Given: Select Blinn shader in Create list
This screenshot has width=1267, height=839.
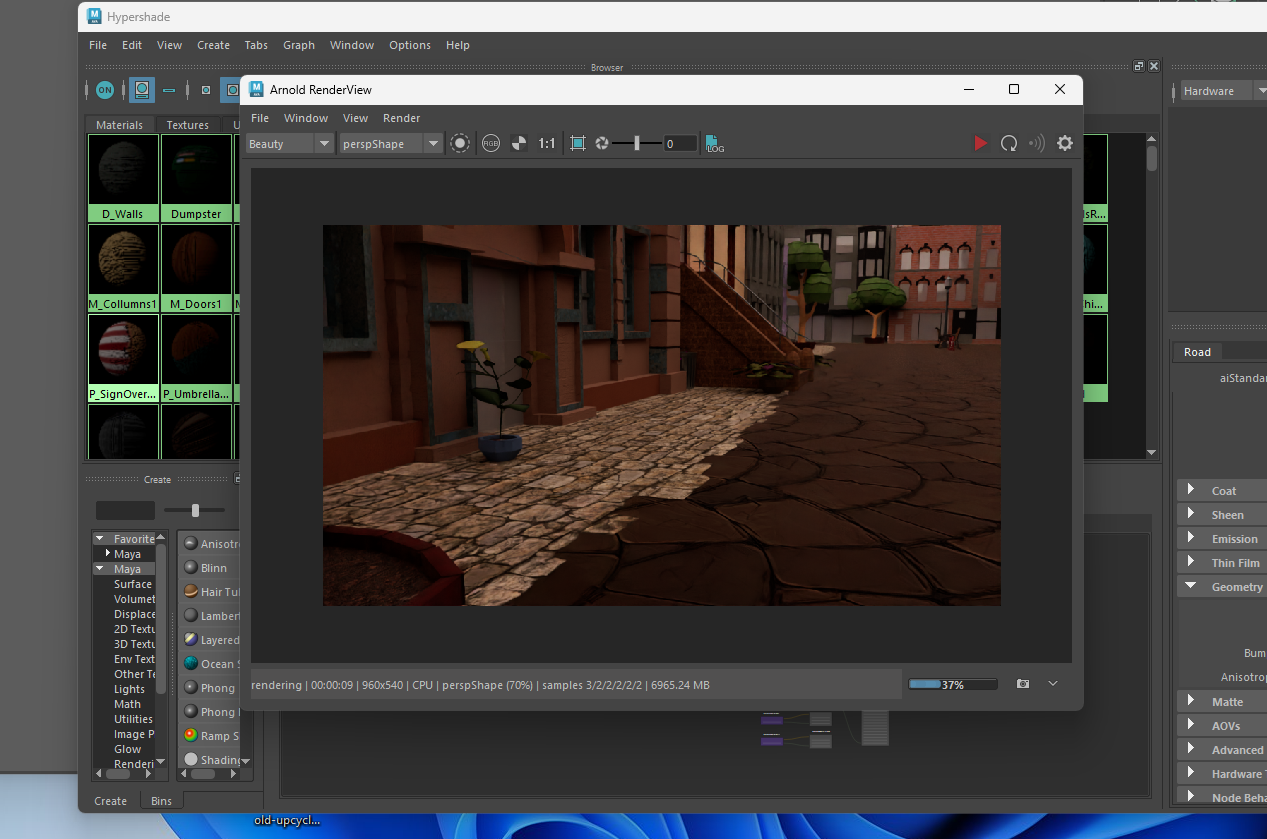Looking at the screenshot, I should tap(213, 568).
